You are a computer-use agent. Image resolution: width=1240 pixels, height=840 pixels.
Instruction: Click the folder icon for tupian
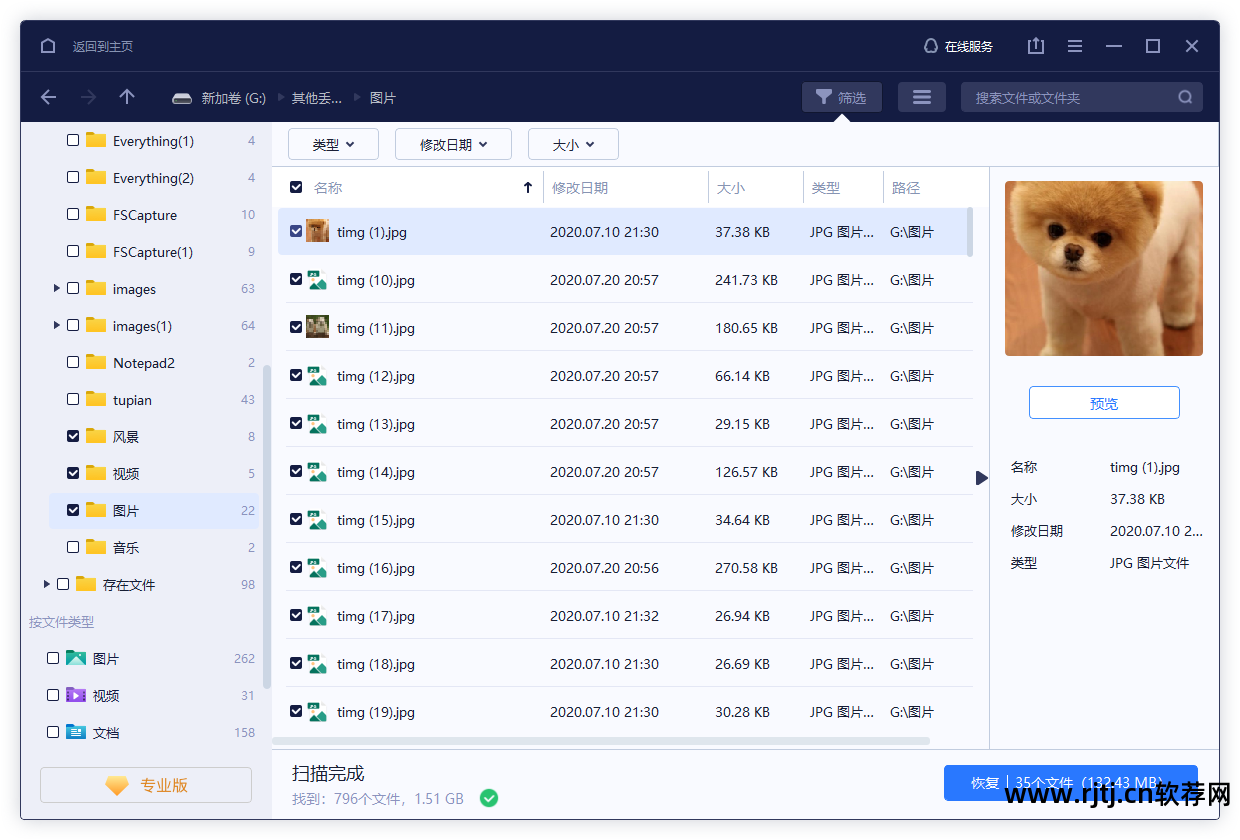pyautogui.click(x=96, y=399)
